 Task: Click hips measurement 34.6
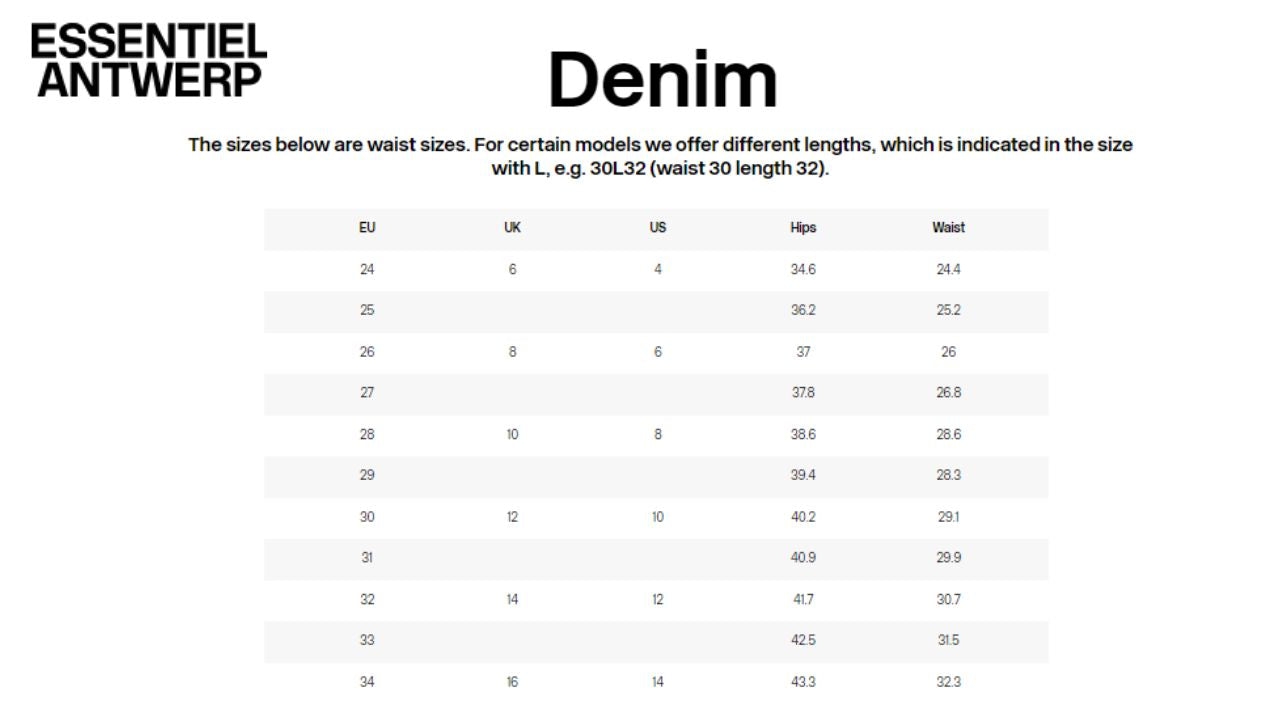[803, 270]
